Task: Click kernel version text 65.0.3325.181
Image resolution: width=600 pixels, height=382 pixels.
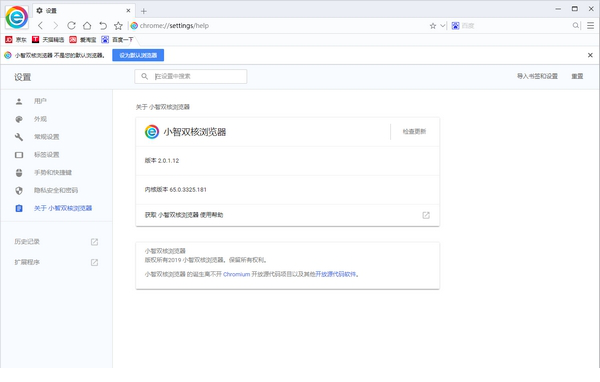Action: tap(188, 189)
